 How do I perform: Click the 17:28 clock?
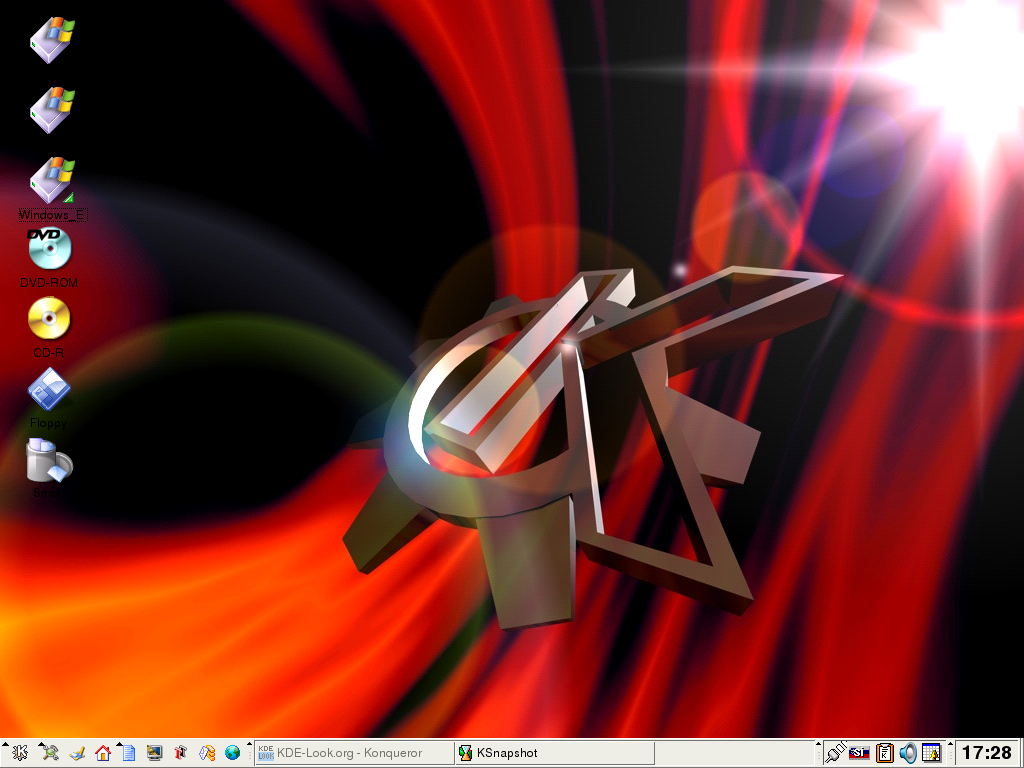pos(987,753)
